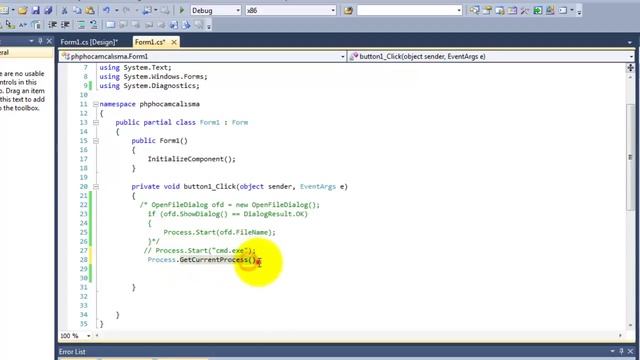Start debugging with the green play icon
The width and height of the screenshot is (640, 360).
(182, 10)
